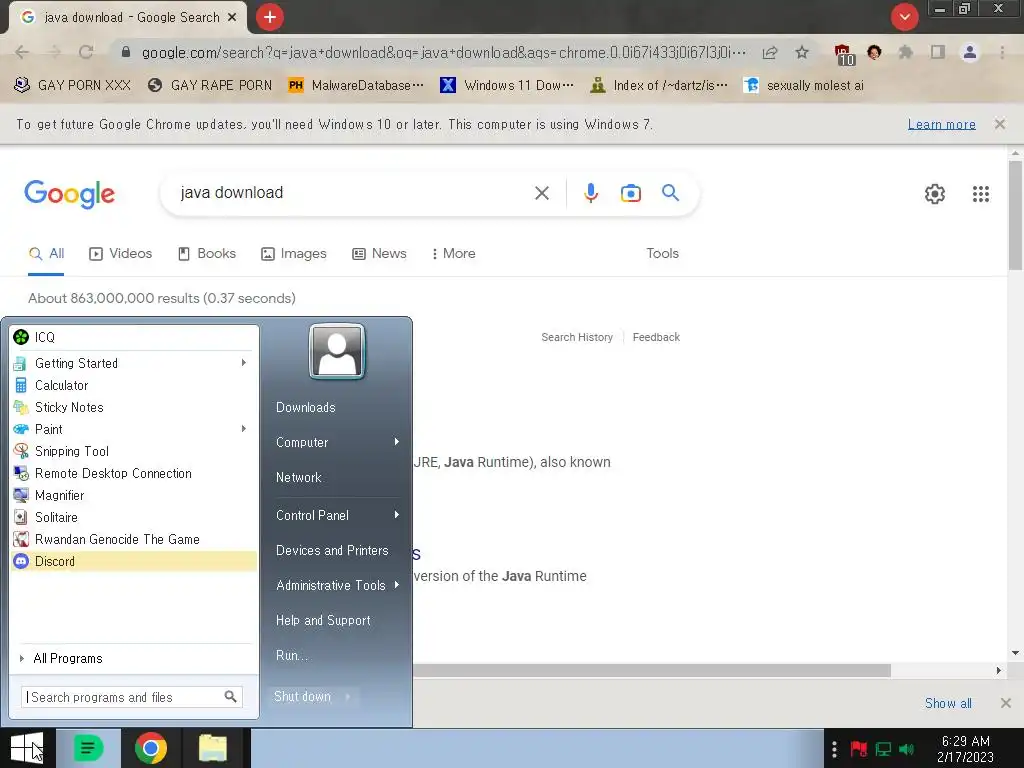Screen dimensions: 1024x768
Task: Submit the search with the magnifier icon
Action: coord(671,193)
